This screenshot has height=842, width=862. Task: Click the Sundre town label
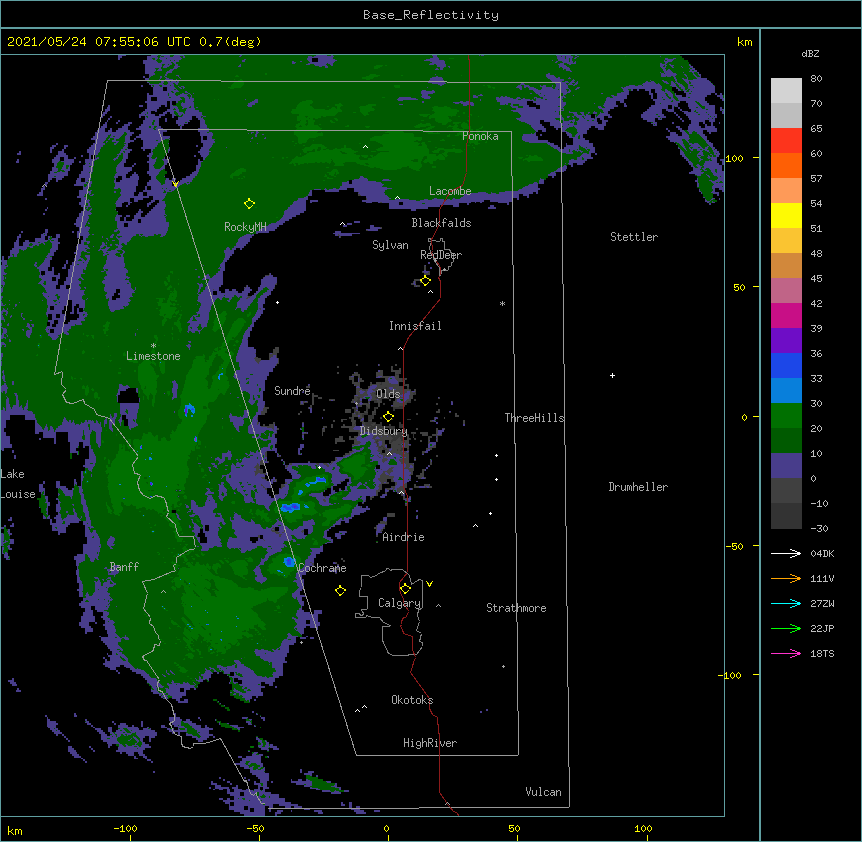tap(292, 391)
